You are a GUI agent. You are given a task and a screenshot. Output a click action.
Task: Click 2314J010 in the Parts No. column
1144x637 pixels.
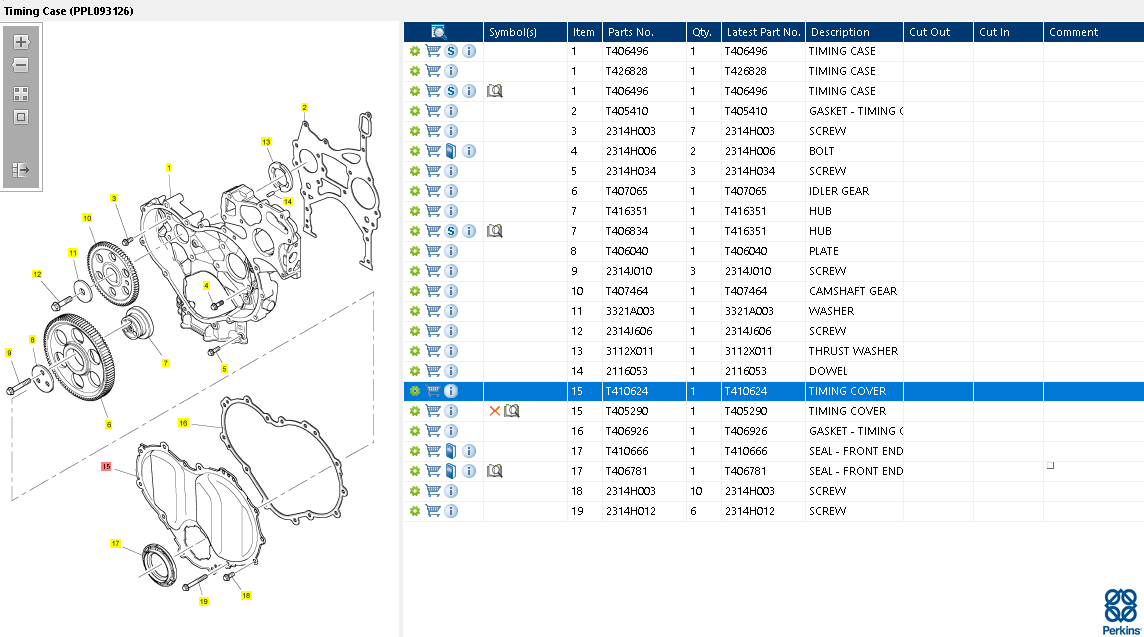(x=629, y=271)
